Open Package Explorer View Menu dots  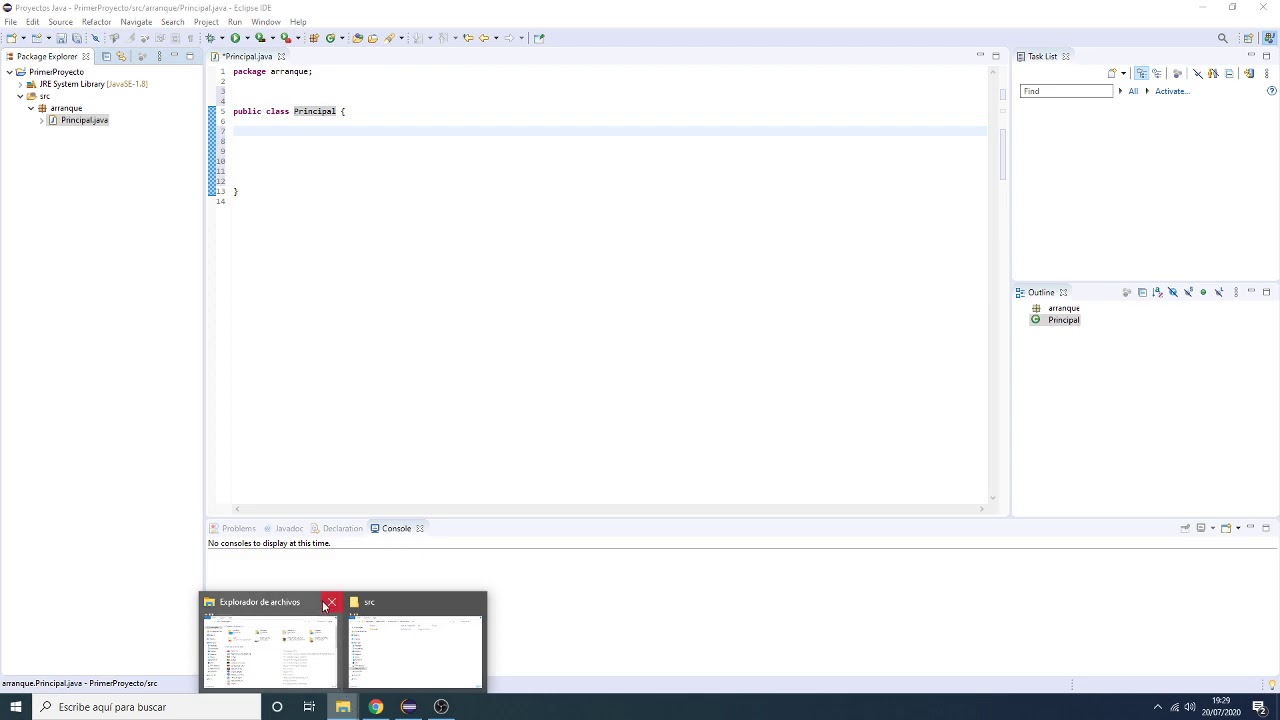159,56
